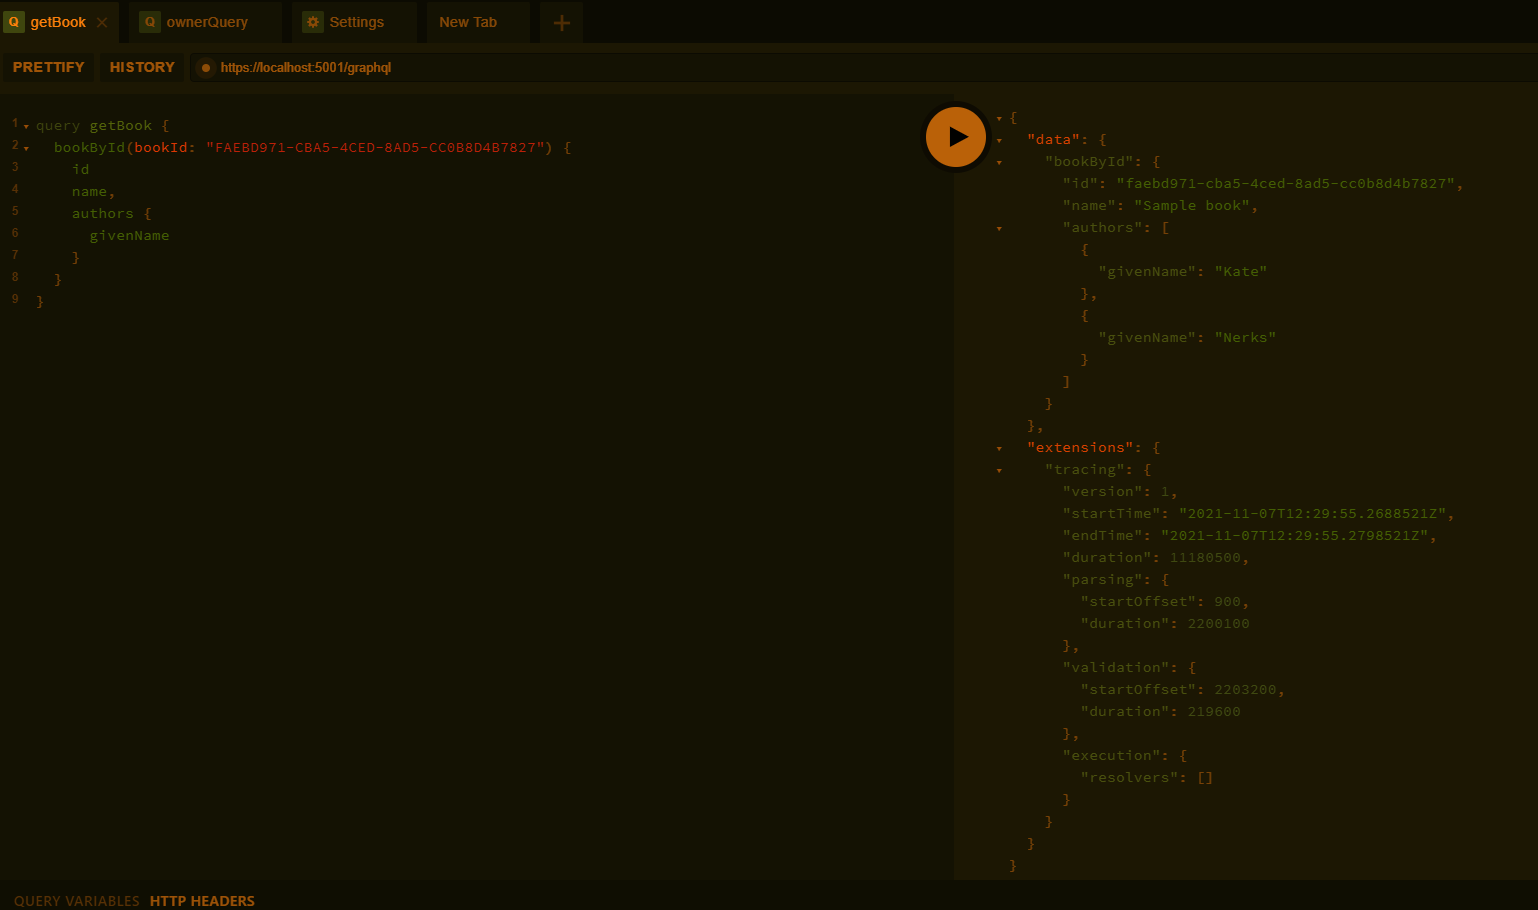Open query HISTORY
This screenshot has height=910, width=1538.
pos(142,67)
